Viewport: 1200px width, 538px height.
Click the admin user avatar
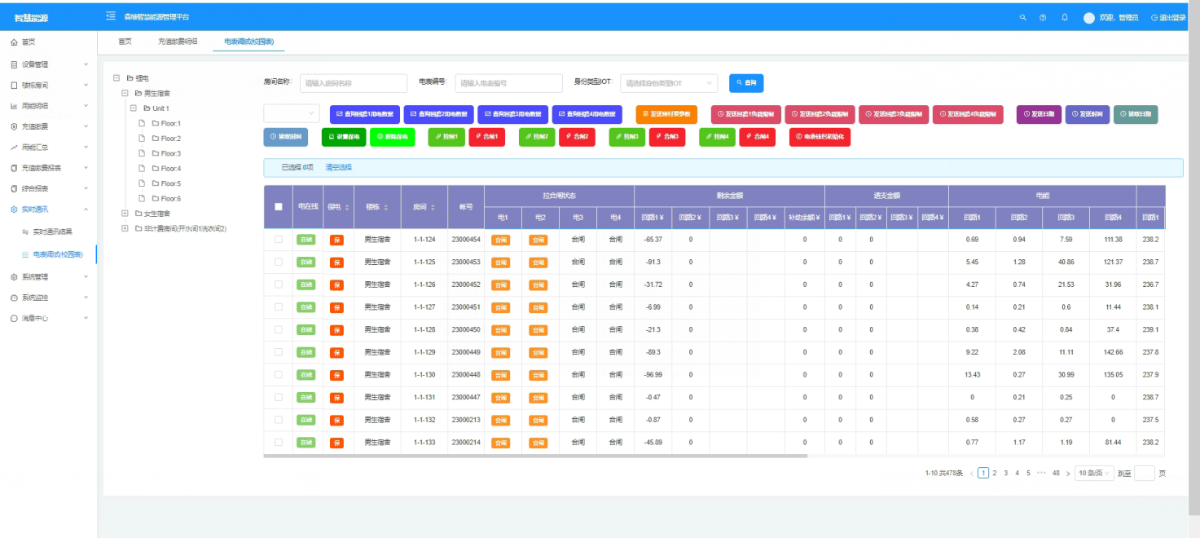click(1089, 18)
